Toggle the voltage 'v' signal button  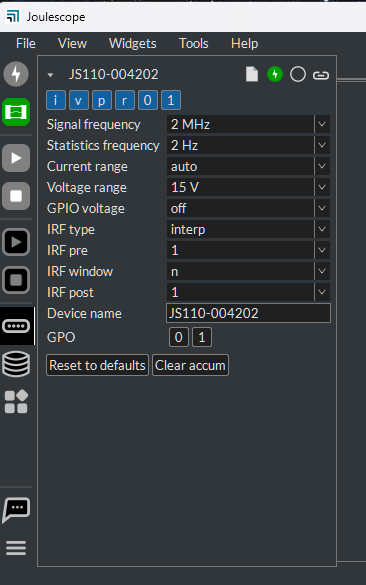pyautogui.click(x=78, y=100)
